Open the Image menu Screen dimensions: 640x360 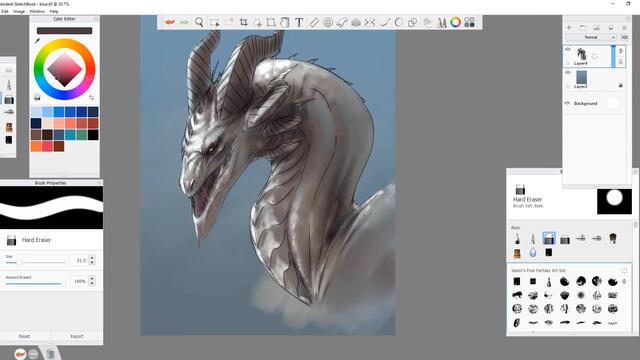19,11
